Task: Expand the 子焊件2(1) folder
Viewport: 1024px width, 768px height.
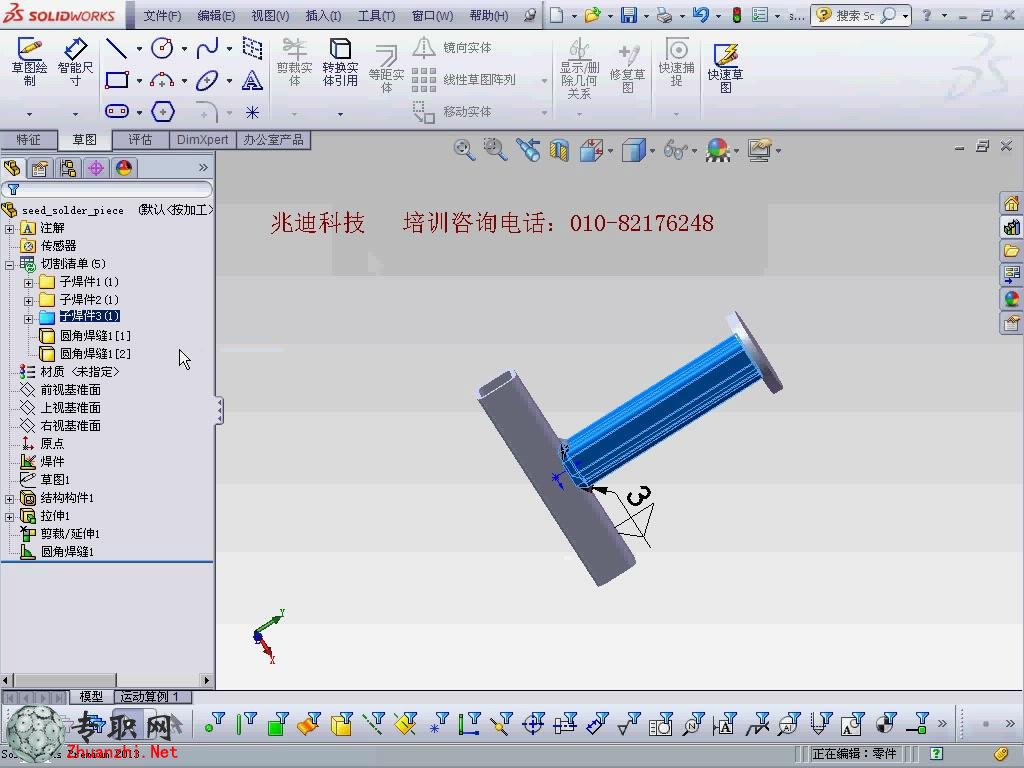Action: [28, 301]
